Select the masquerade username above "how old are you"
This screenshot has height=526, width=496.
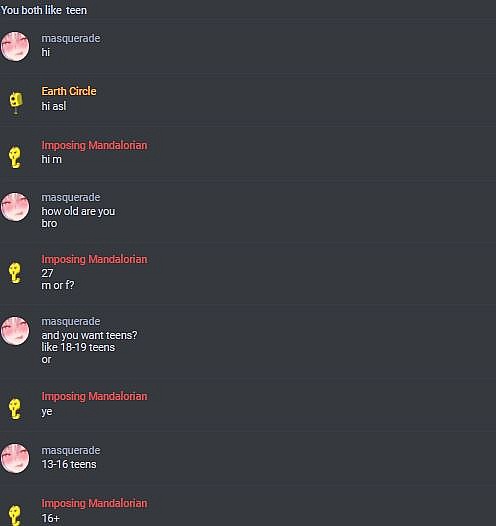[x=71, y=197]
